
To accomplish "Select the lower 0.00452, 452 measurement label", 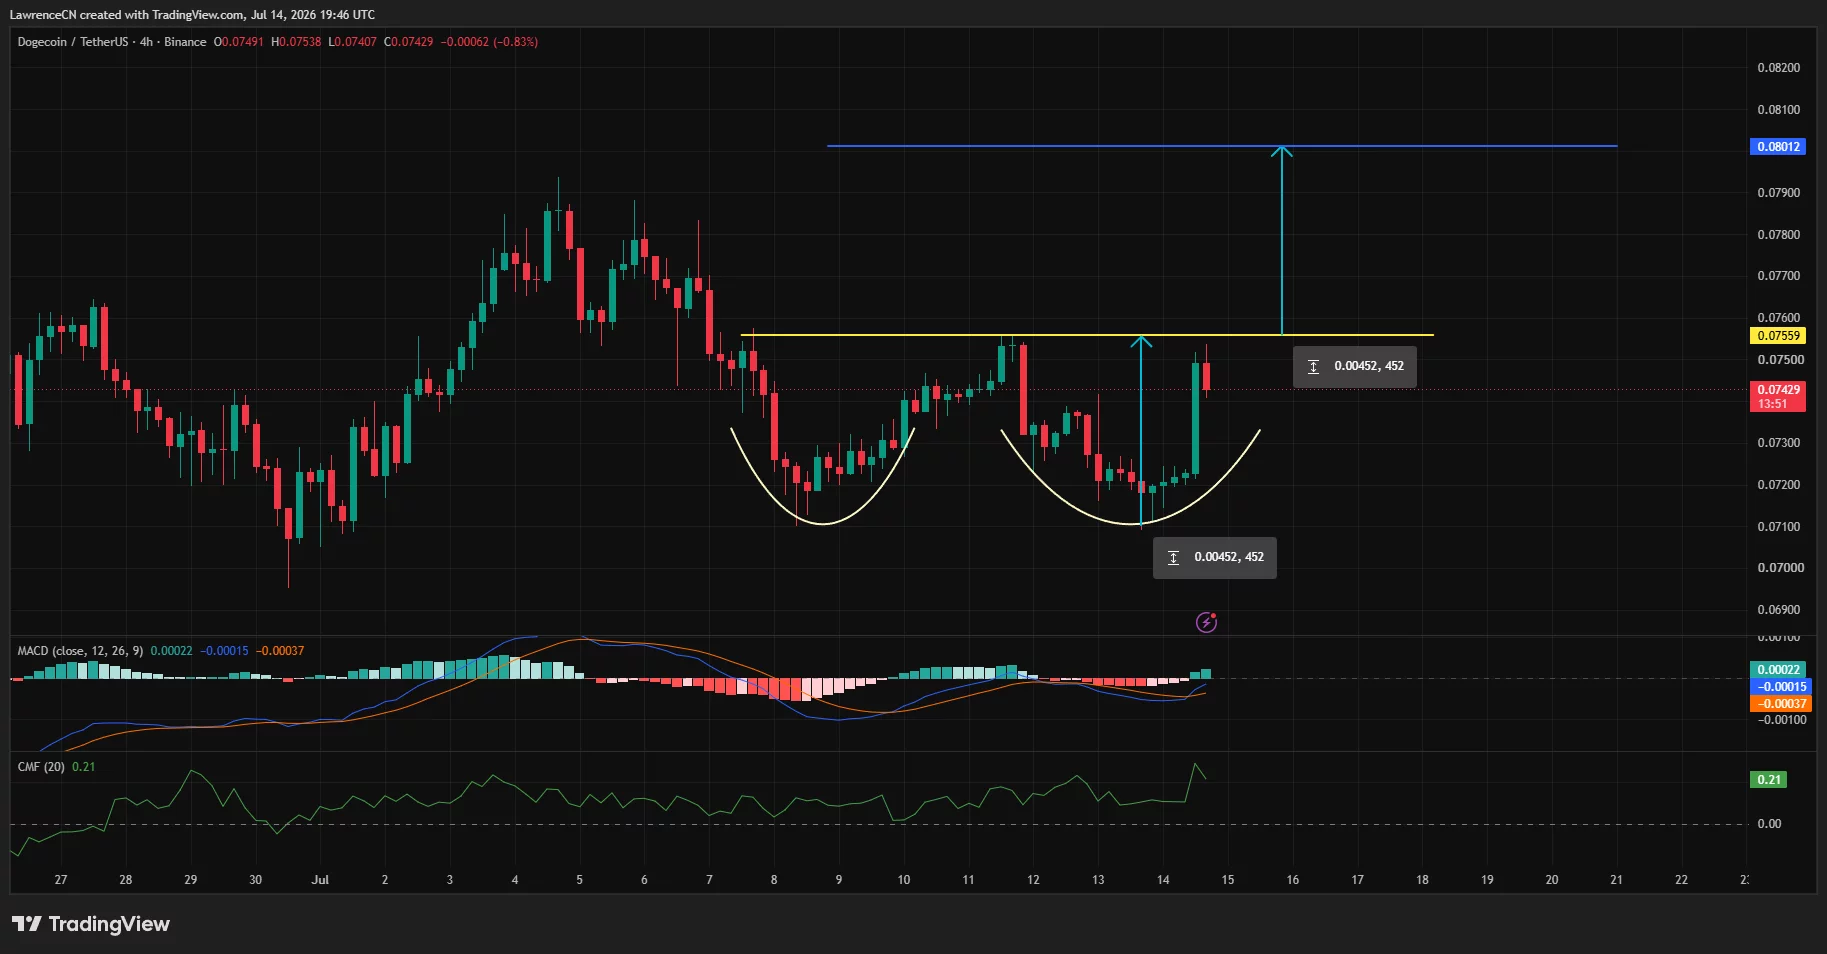I will [x=1215, y=557].
